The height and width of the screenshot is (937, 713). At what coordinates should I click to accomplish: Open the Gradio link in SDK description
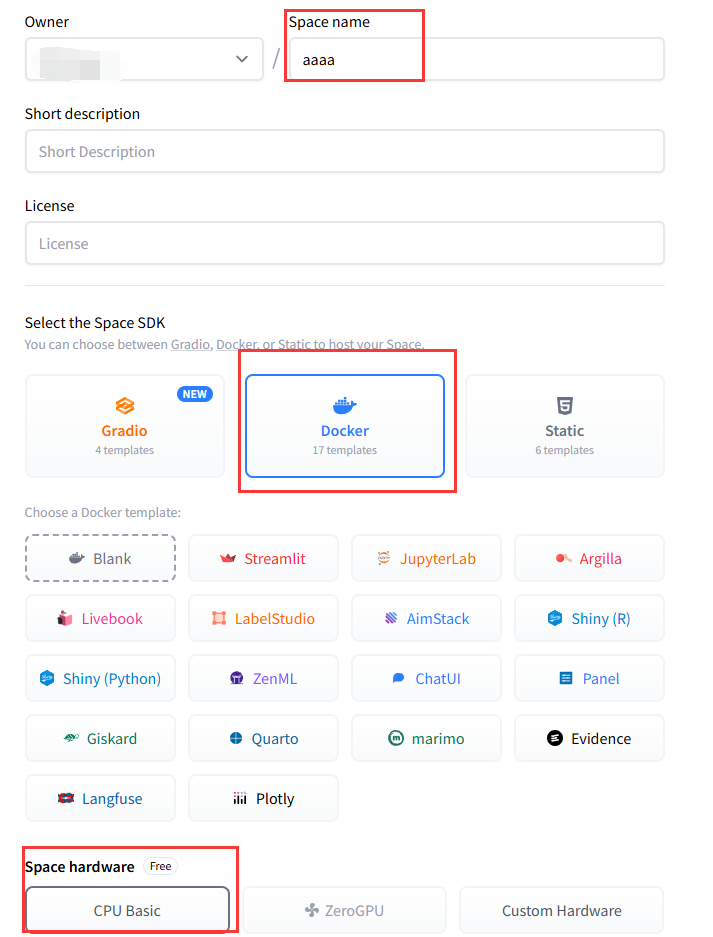[190, 344]
